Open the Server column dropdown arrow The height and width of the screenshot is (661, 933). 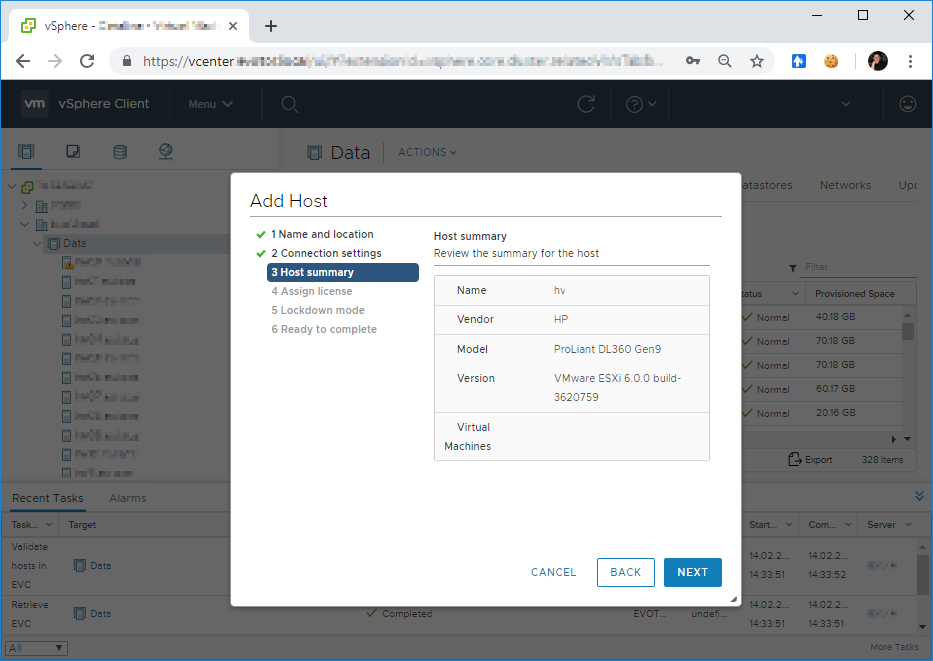point(908,525)
